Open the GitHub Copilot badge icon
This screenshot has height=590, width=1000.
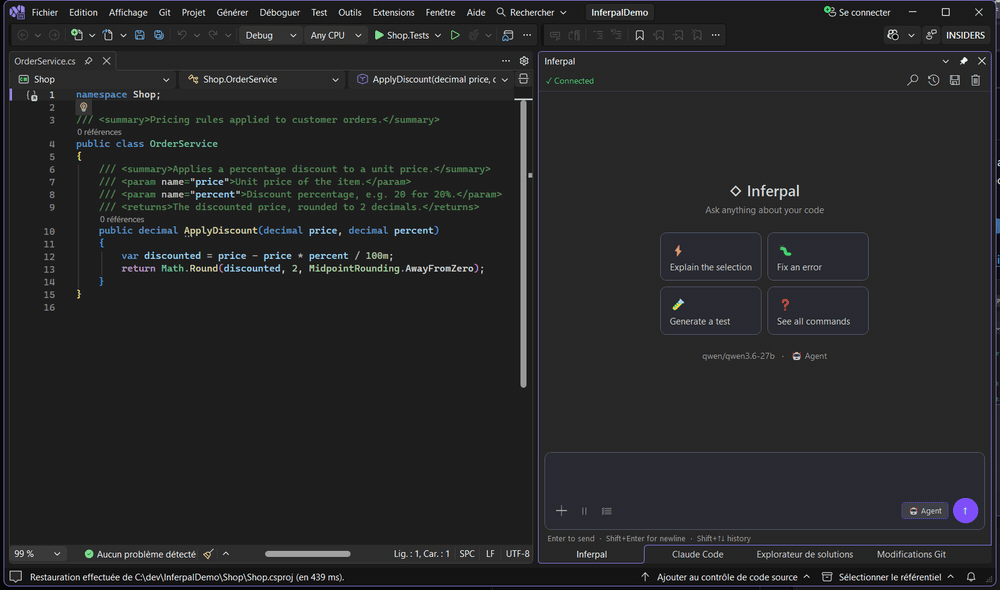pyautogui.click(x=893, y=35)
